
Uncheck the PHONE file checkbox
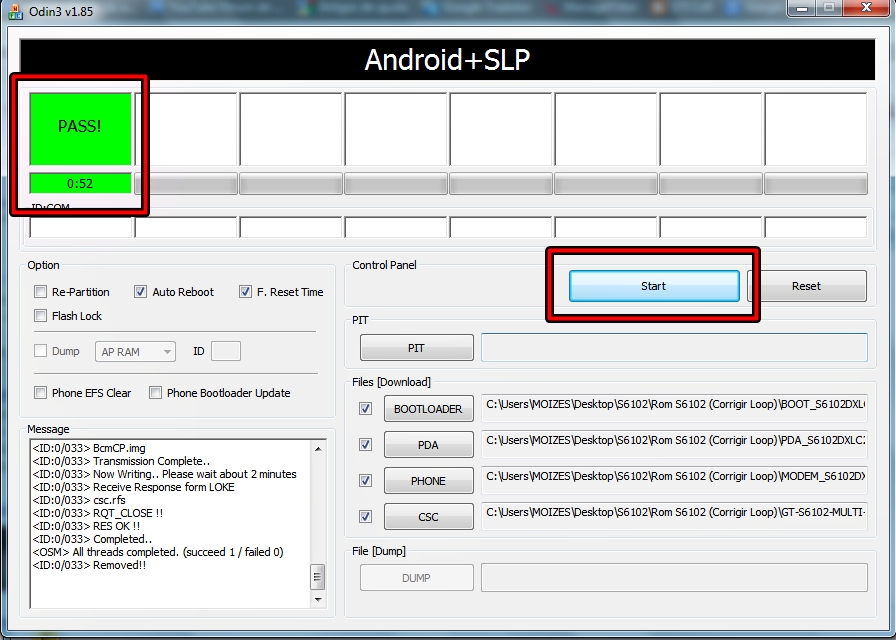tap(365, 481)
